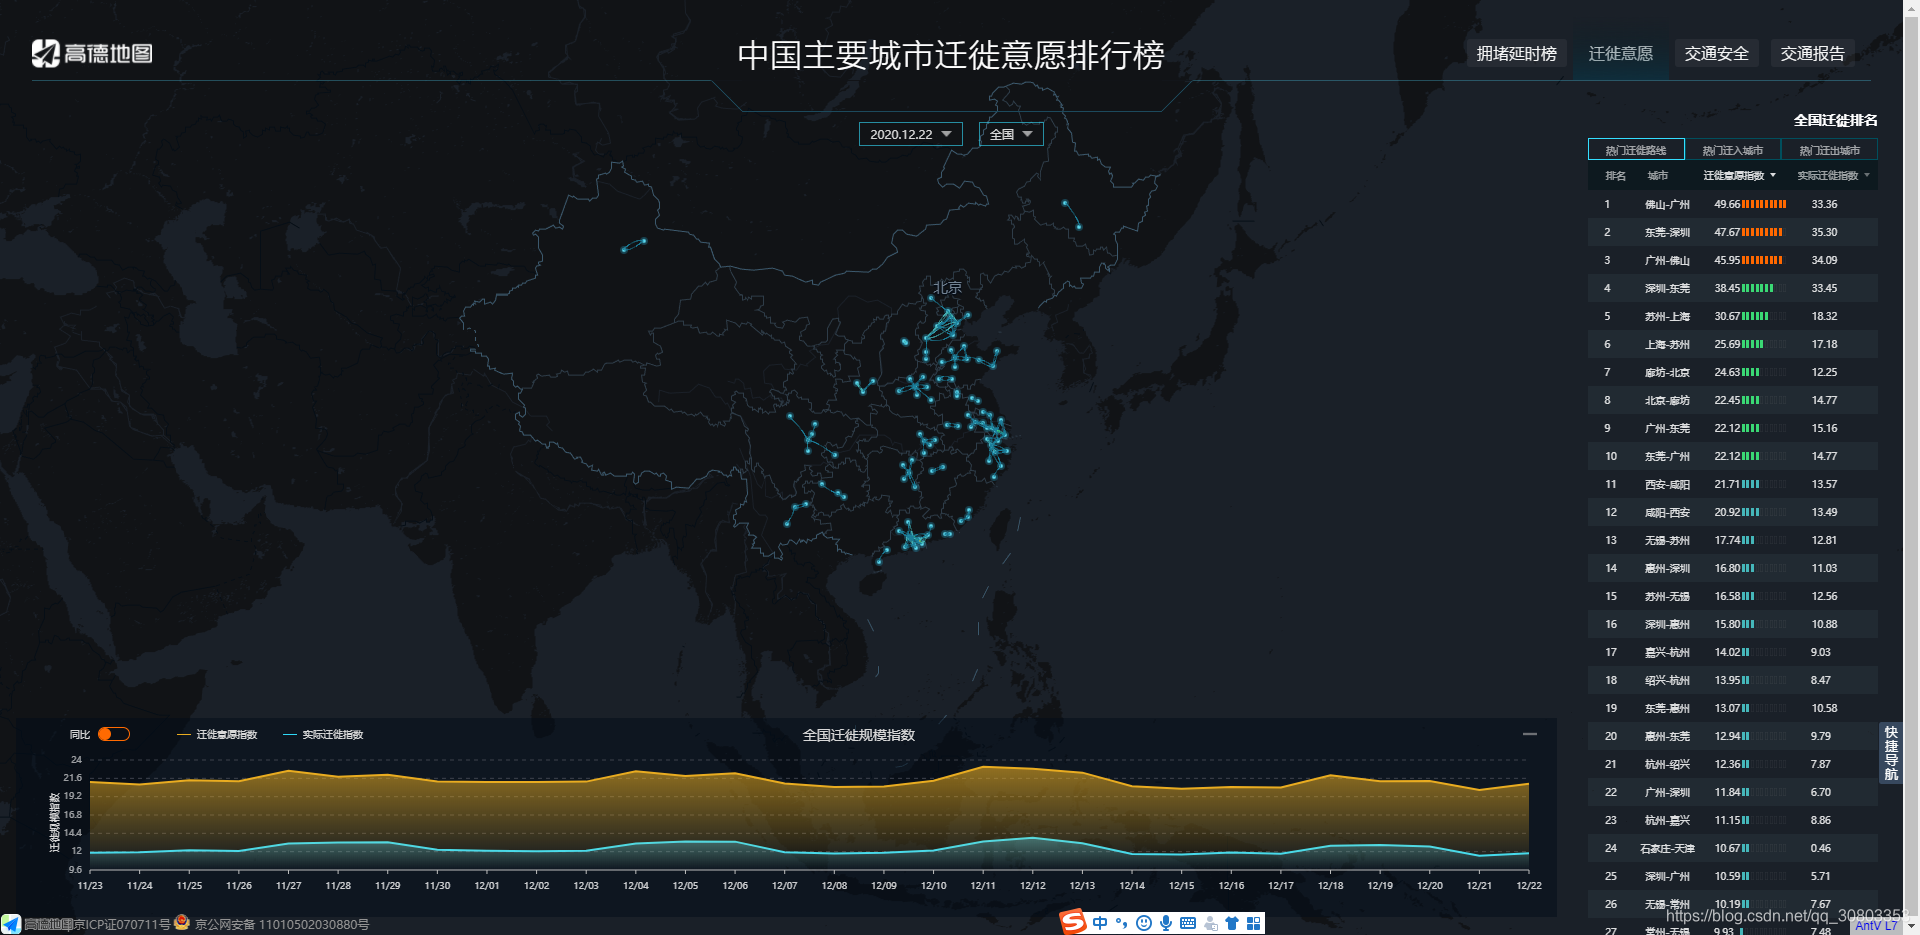Select ranking row 绍兴-杭州
The width and height of the screenshot is (1920, 935).
(1733, 680)
